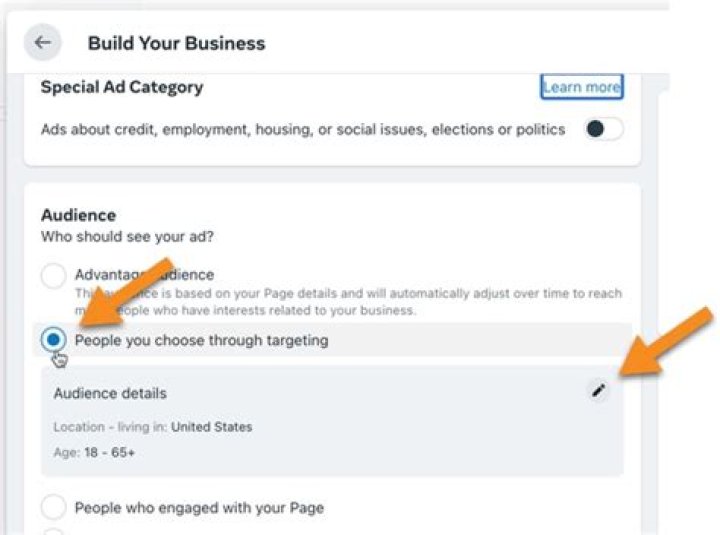Edit audience details with pencil icon
Image resolution: width=720 pixels, height=535 pixels.
pyautogui.click(x=598, y=391)
